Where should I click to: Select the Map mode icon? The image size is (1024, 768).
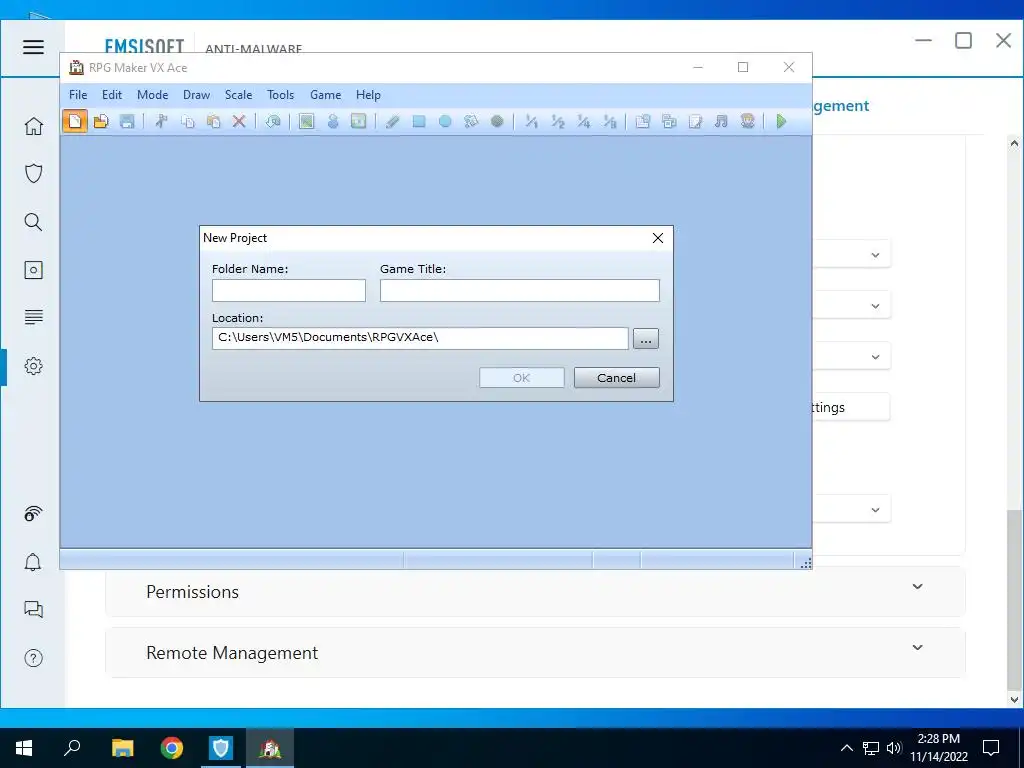click(x=306, y=121)
